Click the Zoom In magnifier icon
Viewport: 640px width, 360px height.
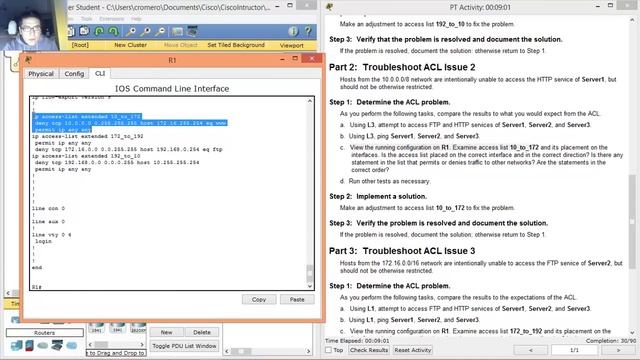pos(131,31)
